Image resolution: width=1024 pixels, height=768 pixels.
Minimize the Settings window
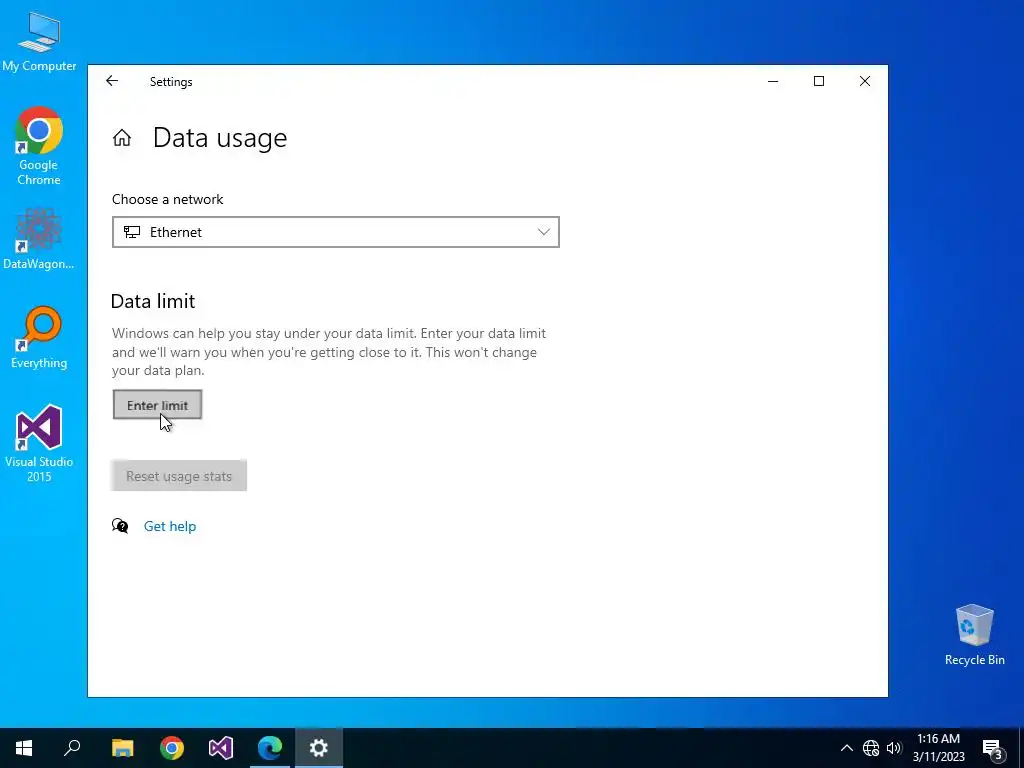[x=773, y=81]
